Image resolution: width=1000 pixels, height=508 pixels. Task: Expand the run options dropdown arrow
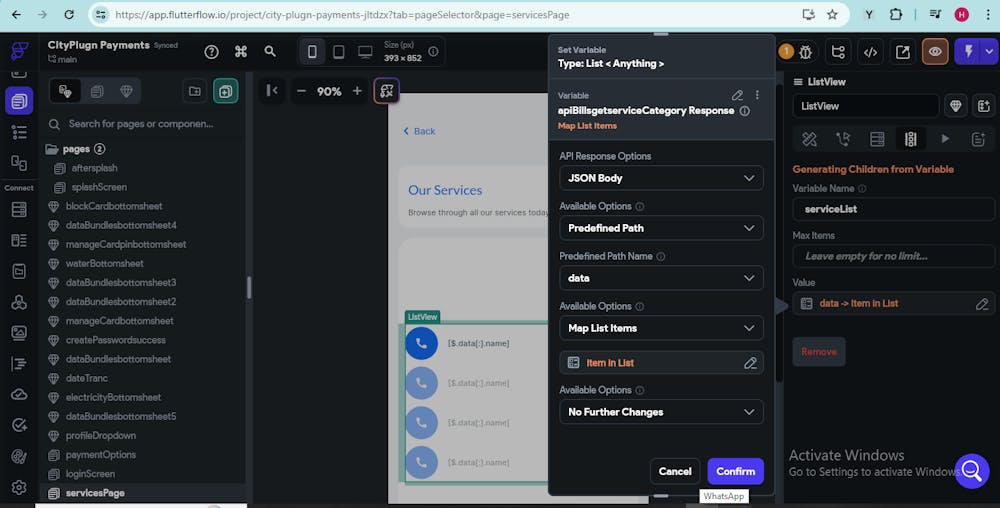pyautogui.click(x=989, y=52)
